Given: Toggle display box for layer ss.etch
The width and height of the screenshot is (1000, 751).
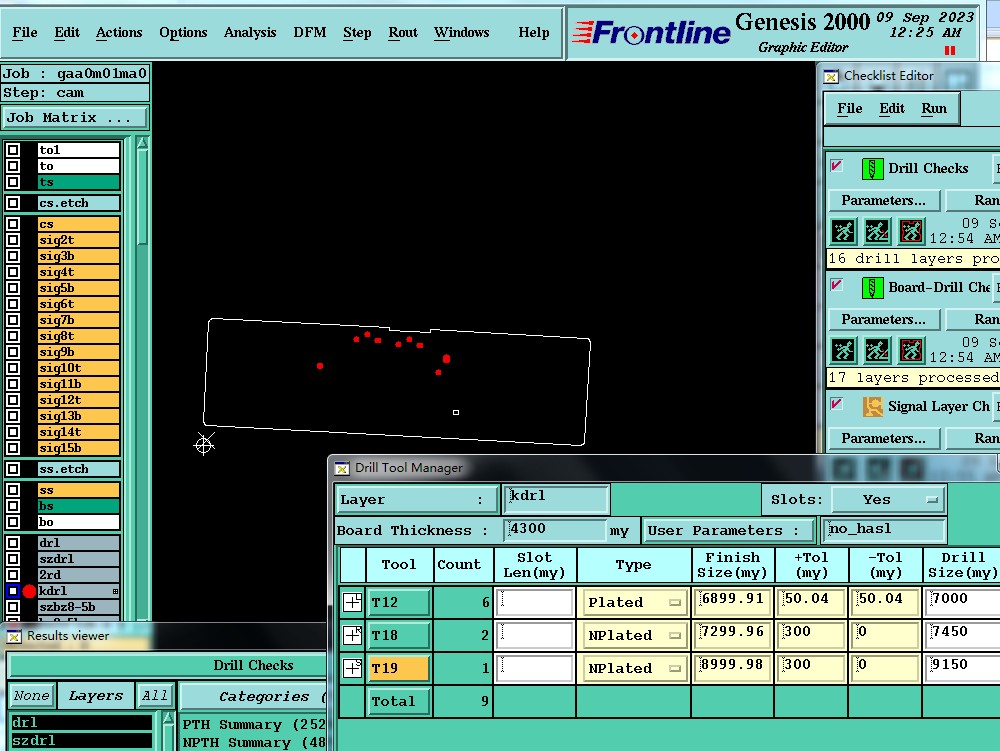Looking at the screenshot, I should [13, 469].
